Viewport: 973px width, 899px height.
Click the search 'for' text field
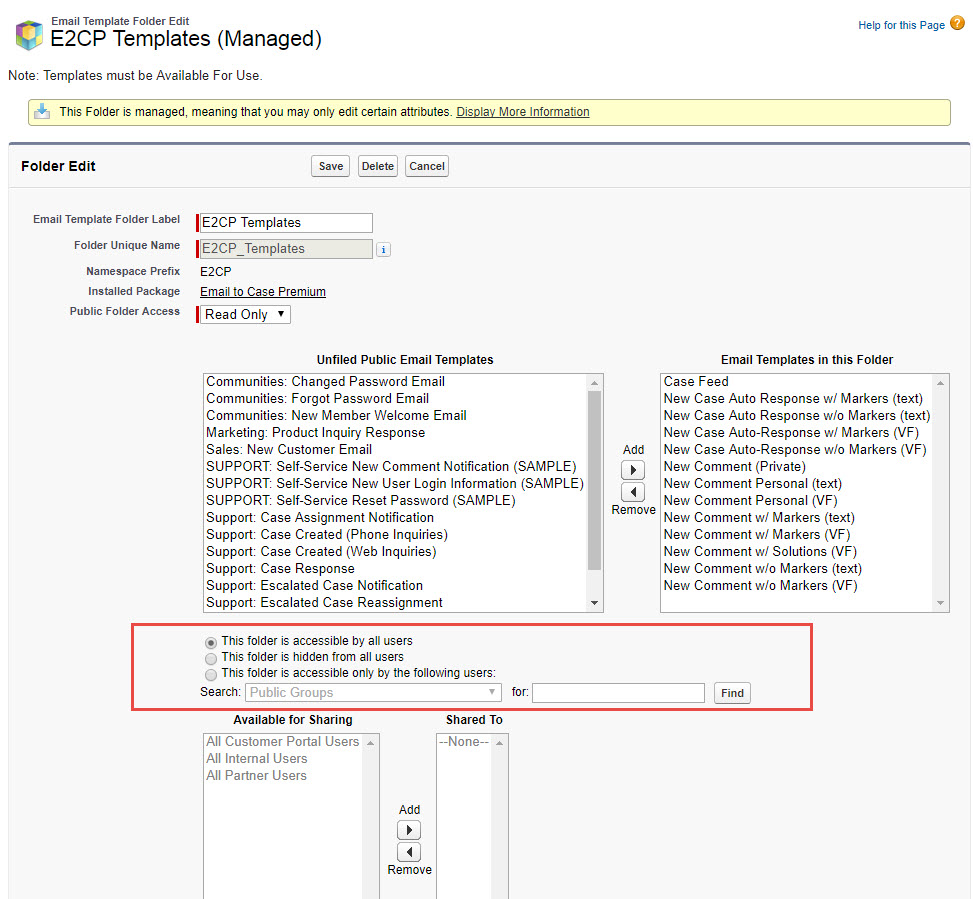point(619,692)
